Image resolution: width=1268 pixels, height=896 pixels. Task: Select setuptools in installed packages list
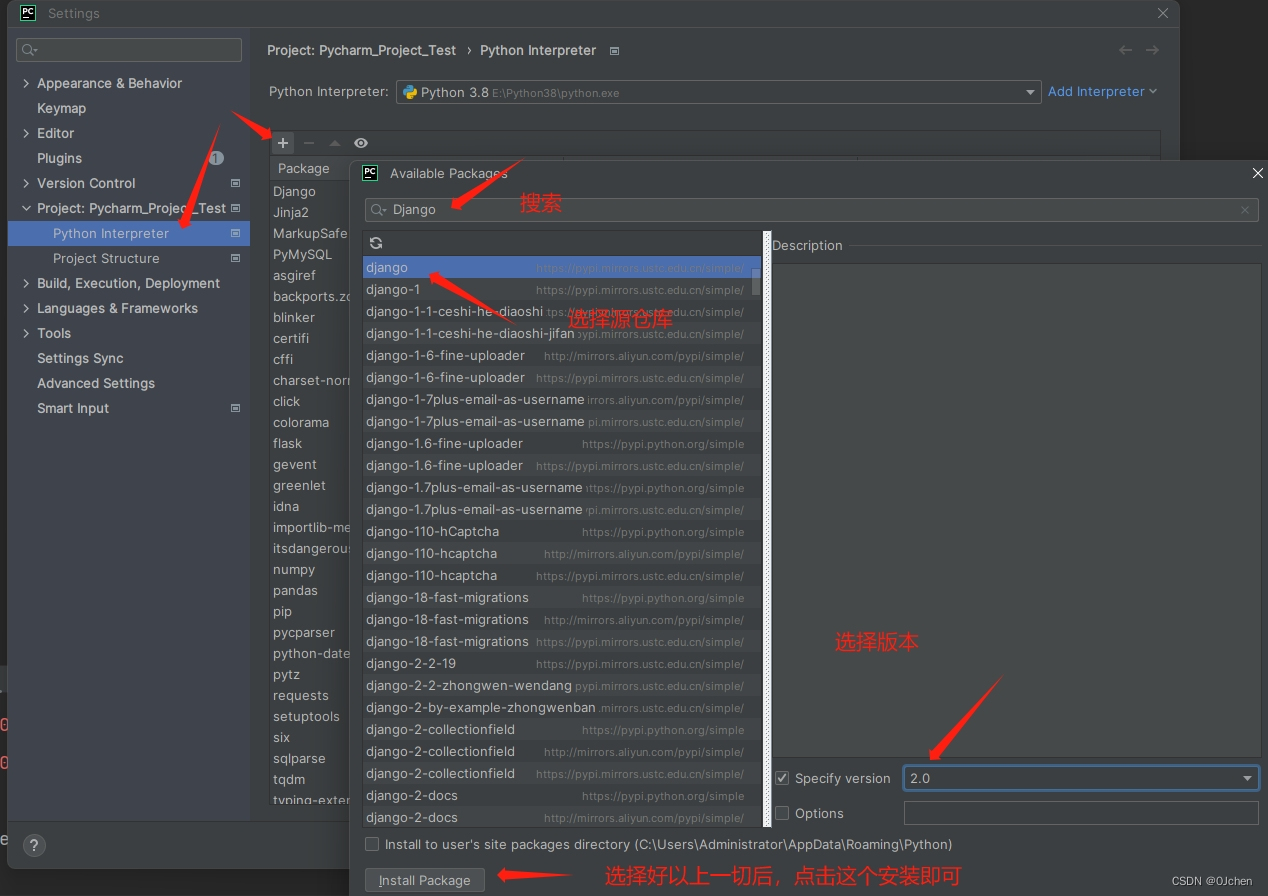tap(306, 716)
